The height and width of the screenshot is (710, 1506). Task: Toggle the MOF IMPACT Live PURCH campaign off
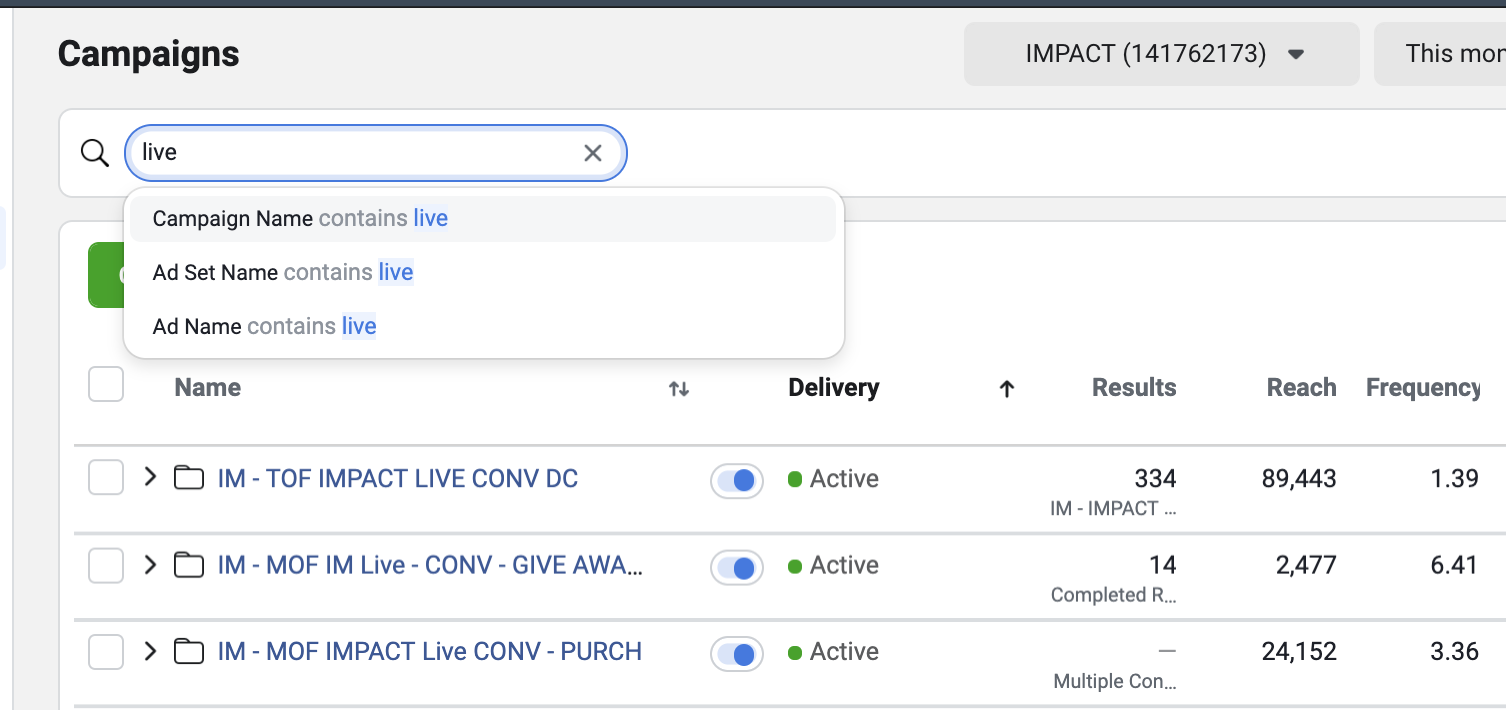(x=736, y=654)
